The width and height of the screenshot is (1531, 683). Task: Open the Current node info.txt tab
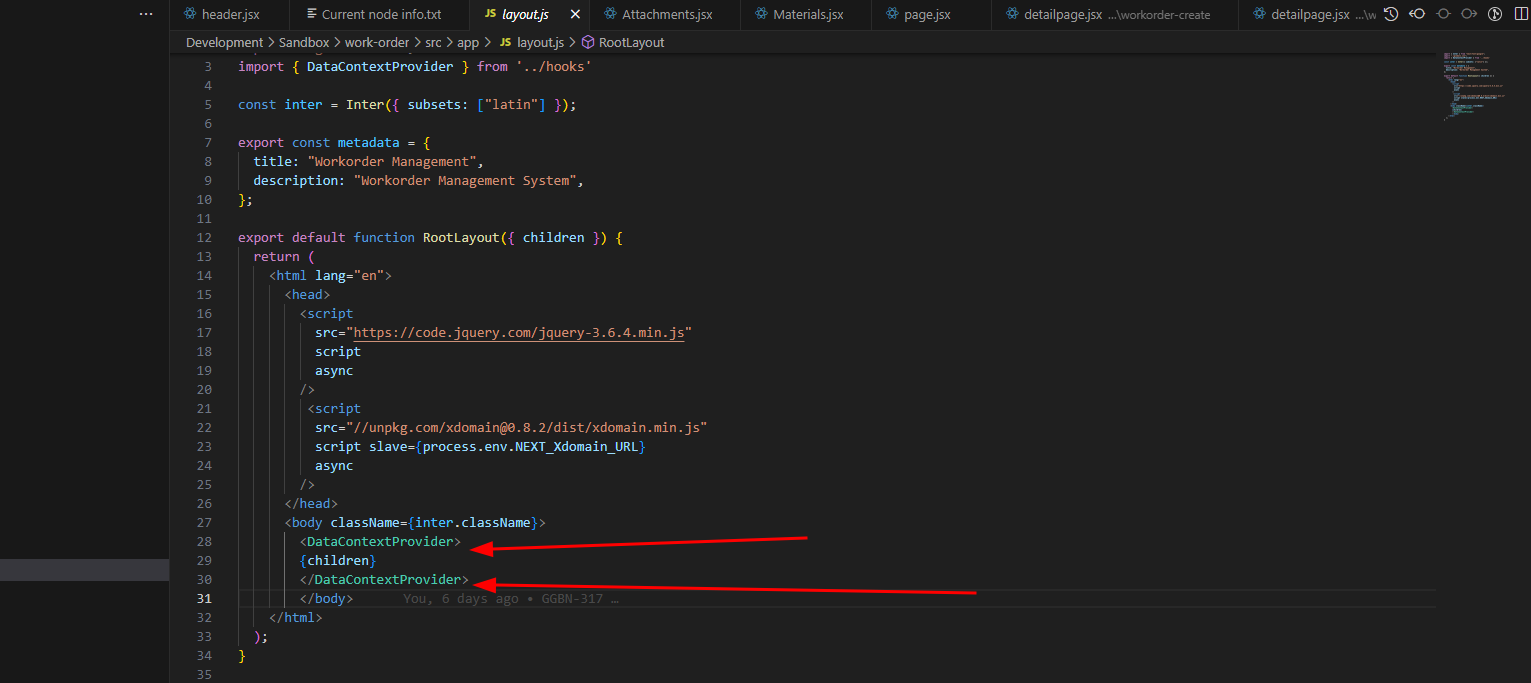[380, 15]
